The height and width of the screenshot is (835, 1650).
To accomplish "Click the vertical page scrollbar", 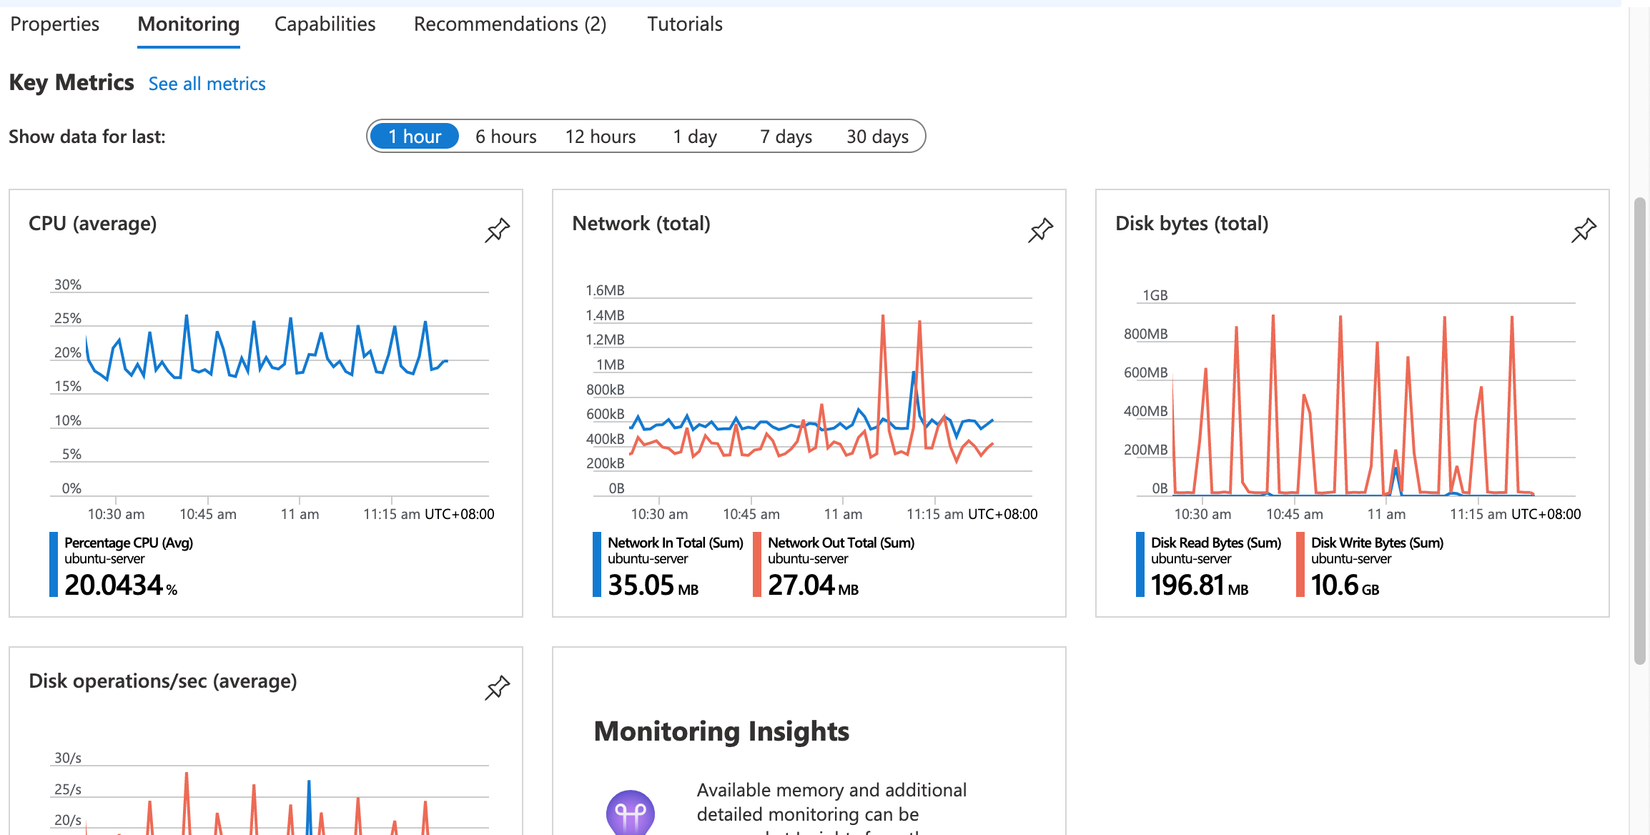I will pos(1639,430).
